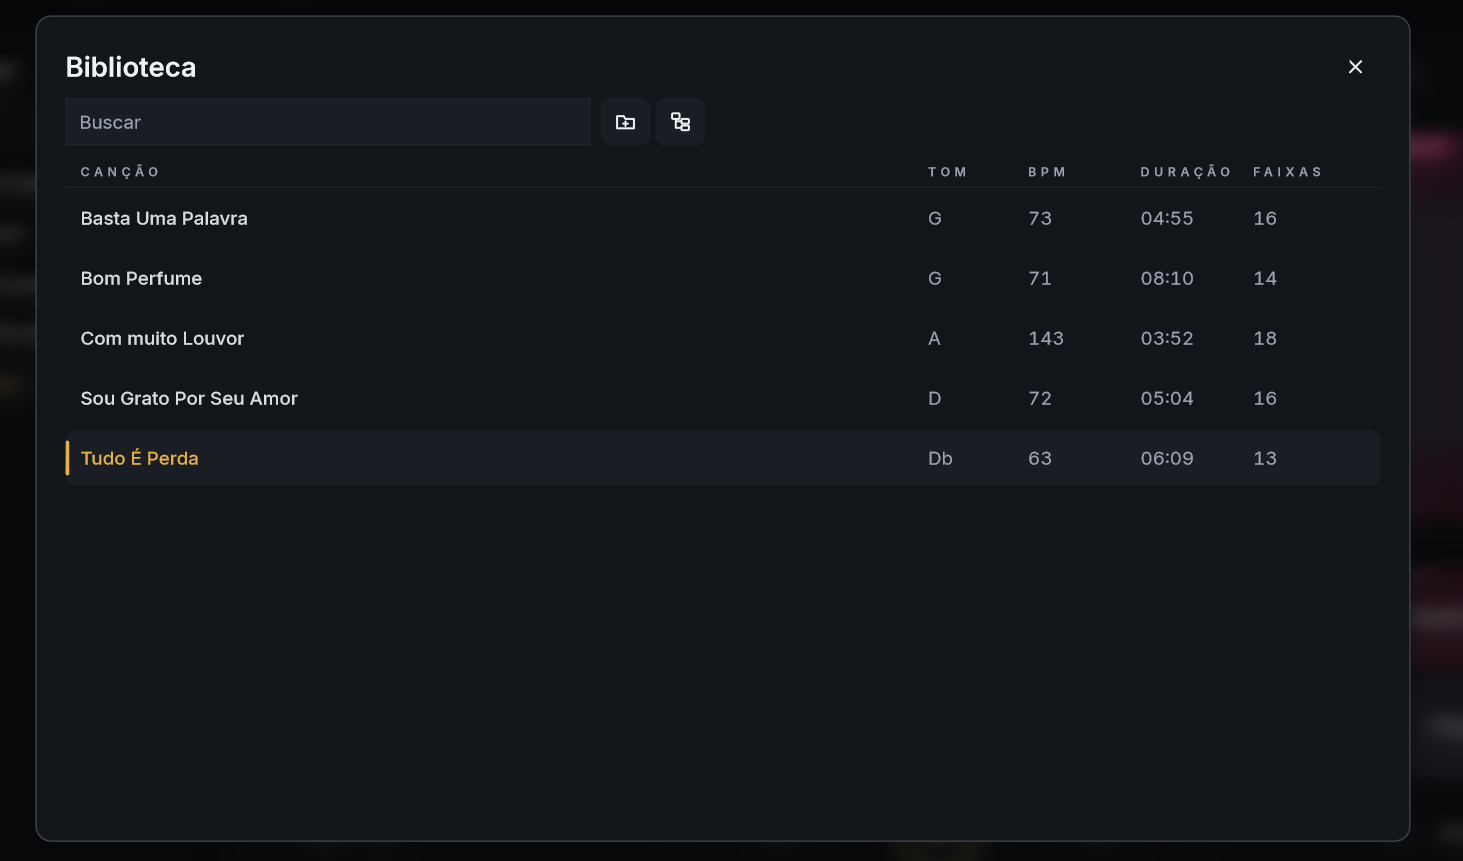Click the 08:10 duration value
The width and height of the screenshot is (1463, 861).
(1167, 278)
